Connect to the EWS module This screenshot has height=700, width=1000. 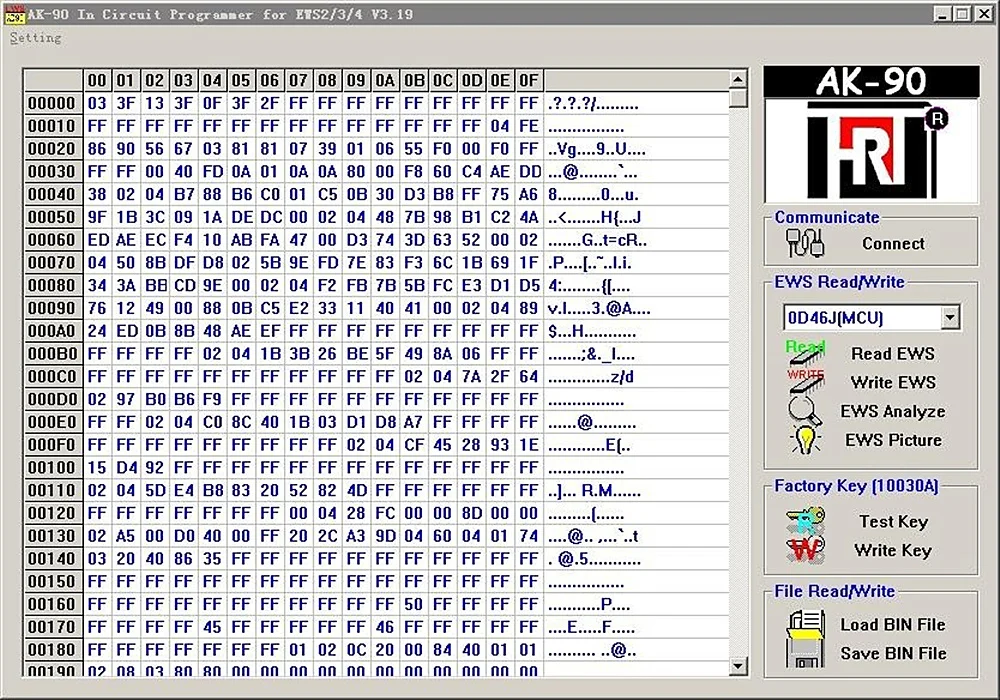point(893,244)
